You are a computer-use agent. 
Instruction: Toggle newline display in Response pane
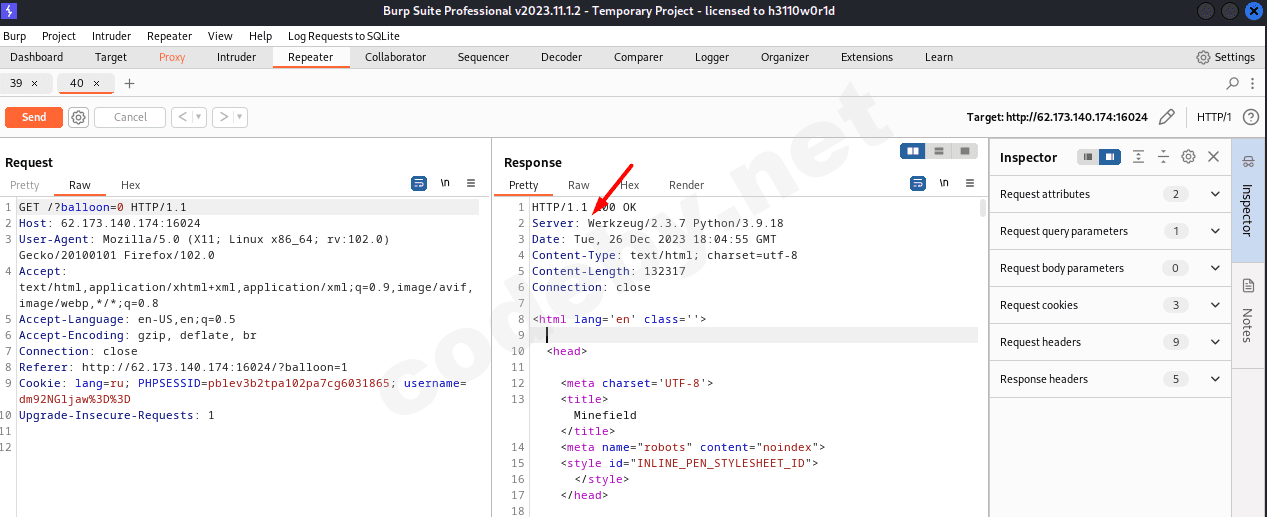944,184
